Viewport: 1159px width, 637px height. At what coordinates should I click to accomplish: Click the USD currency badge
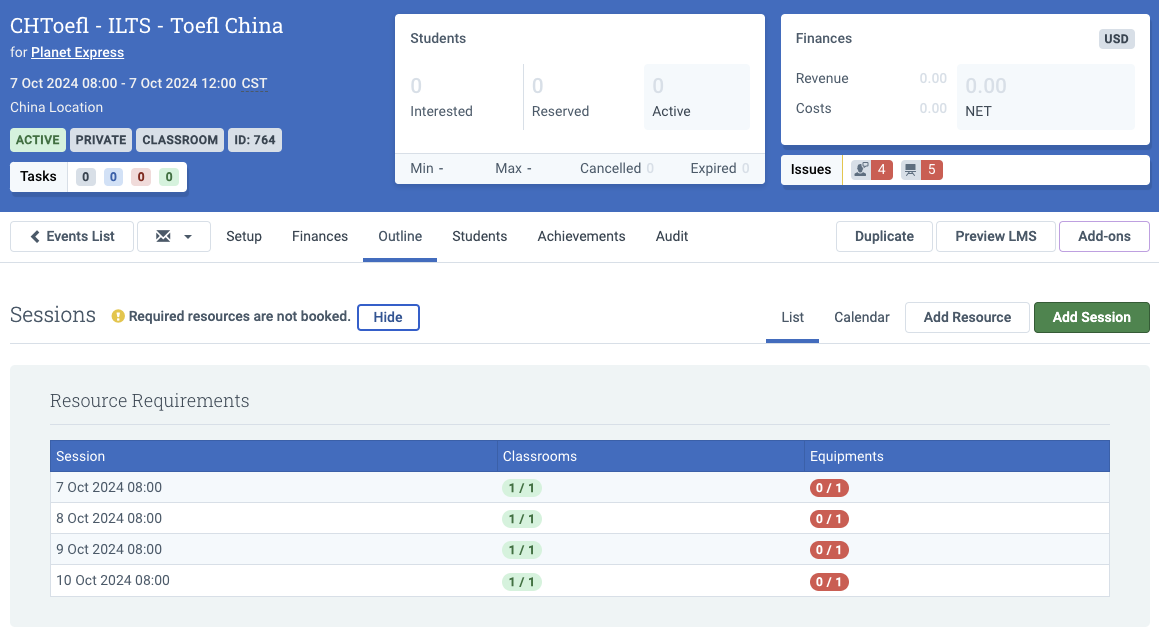(1116, 39)
